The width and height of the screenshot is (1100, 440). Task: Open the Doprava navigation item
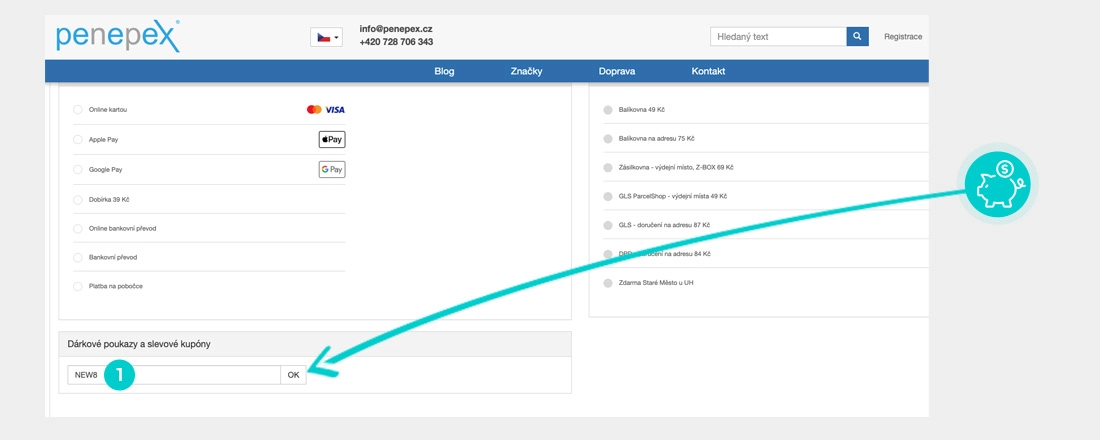click(x=616, y=71)
